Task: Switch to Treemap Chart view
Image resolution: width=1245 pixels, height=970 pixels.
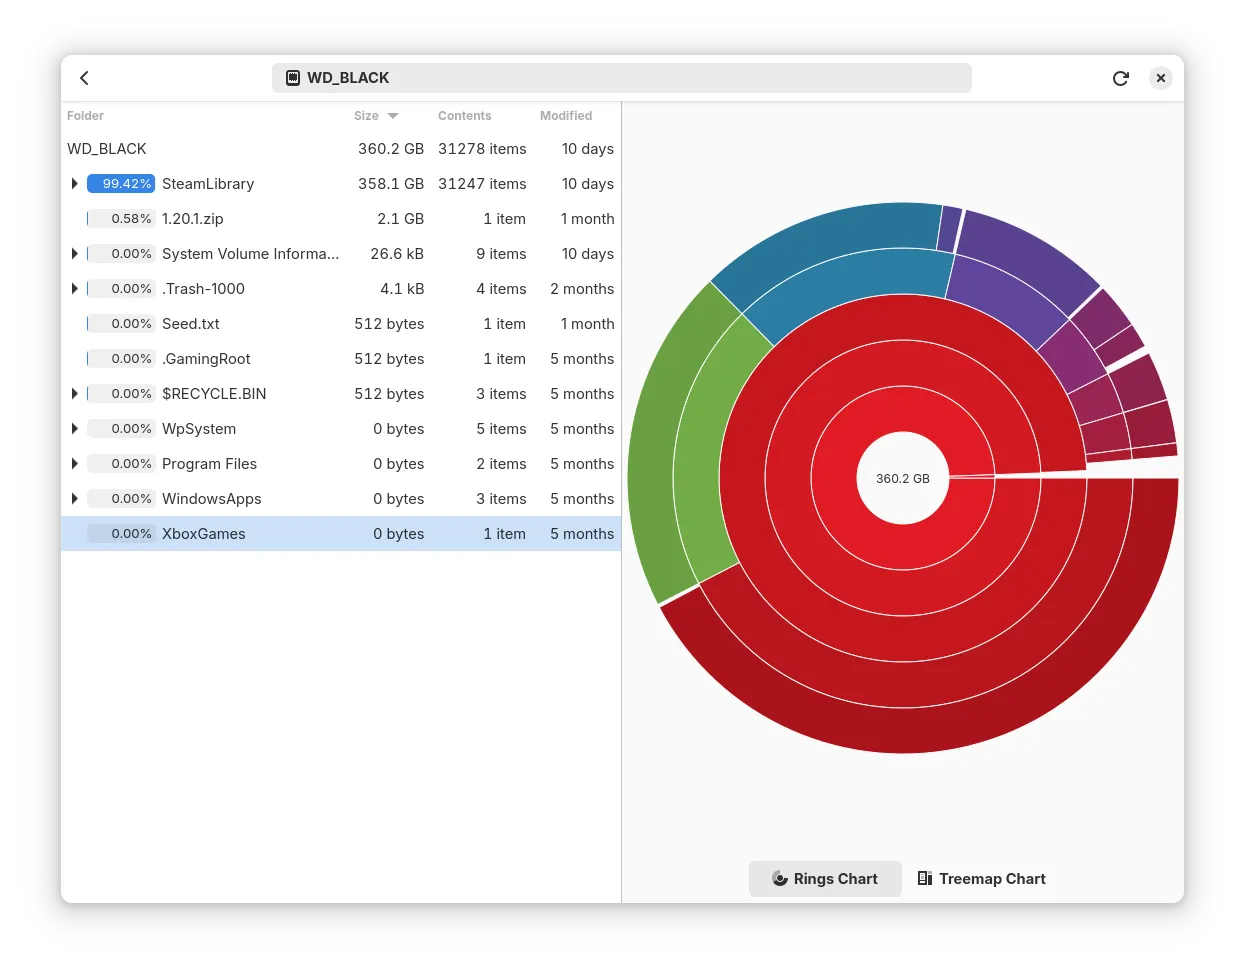Action: [x=981, y=879]
